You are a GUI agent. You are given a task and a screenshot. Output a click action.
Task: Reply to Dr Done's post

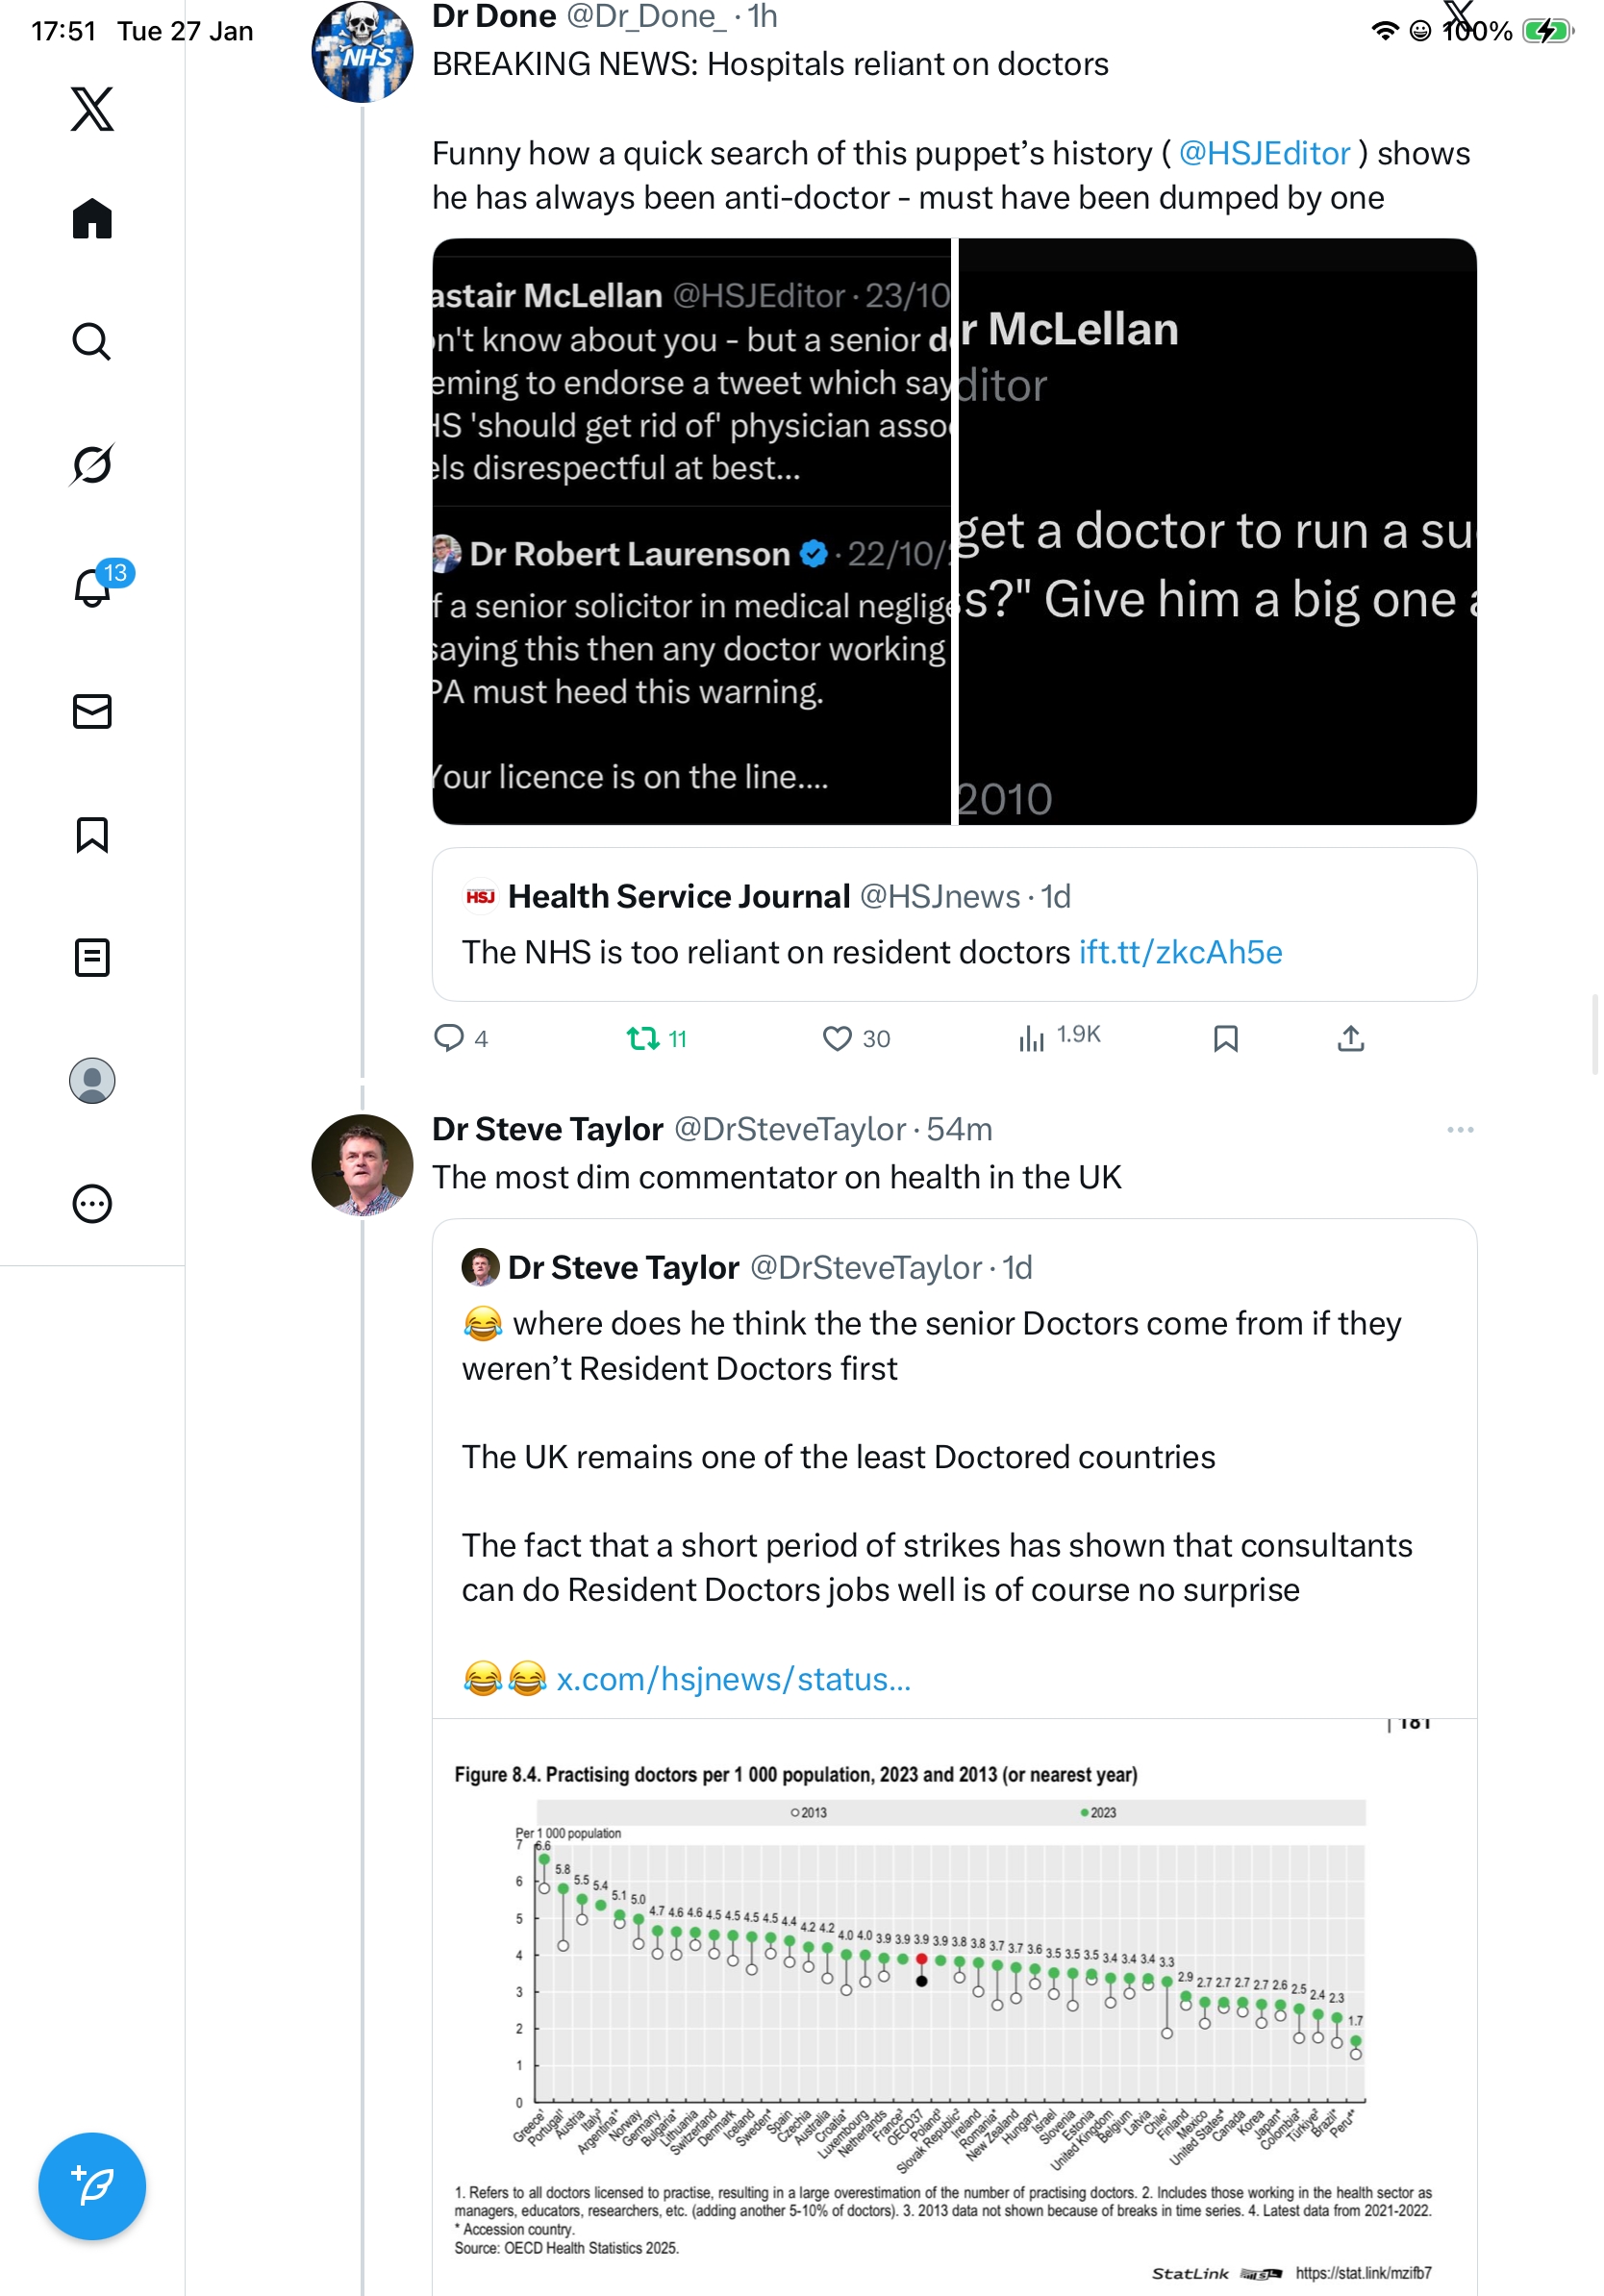click(x=449, y=1038)
